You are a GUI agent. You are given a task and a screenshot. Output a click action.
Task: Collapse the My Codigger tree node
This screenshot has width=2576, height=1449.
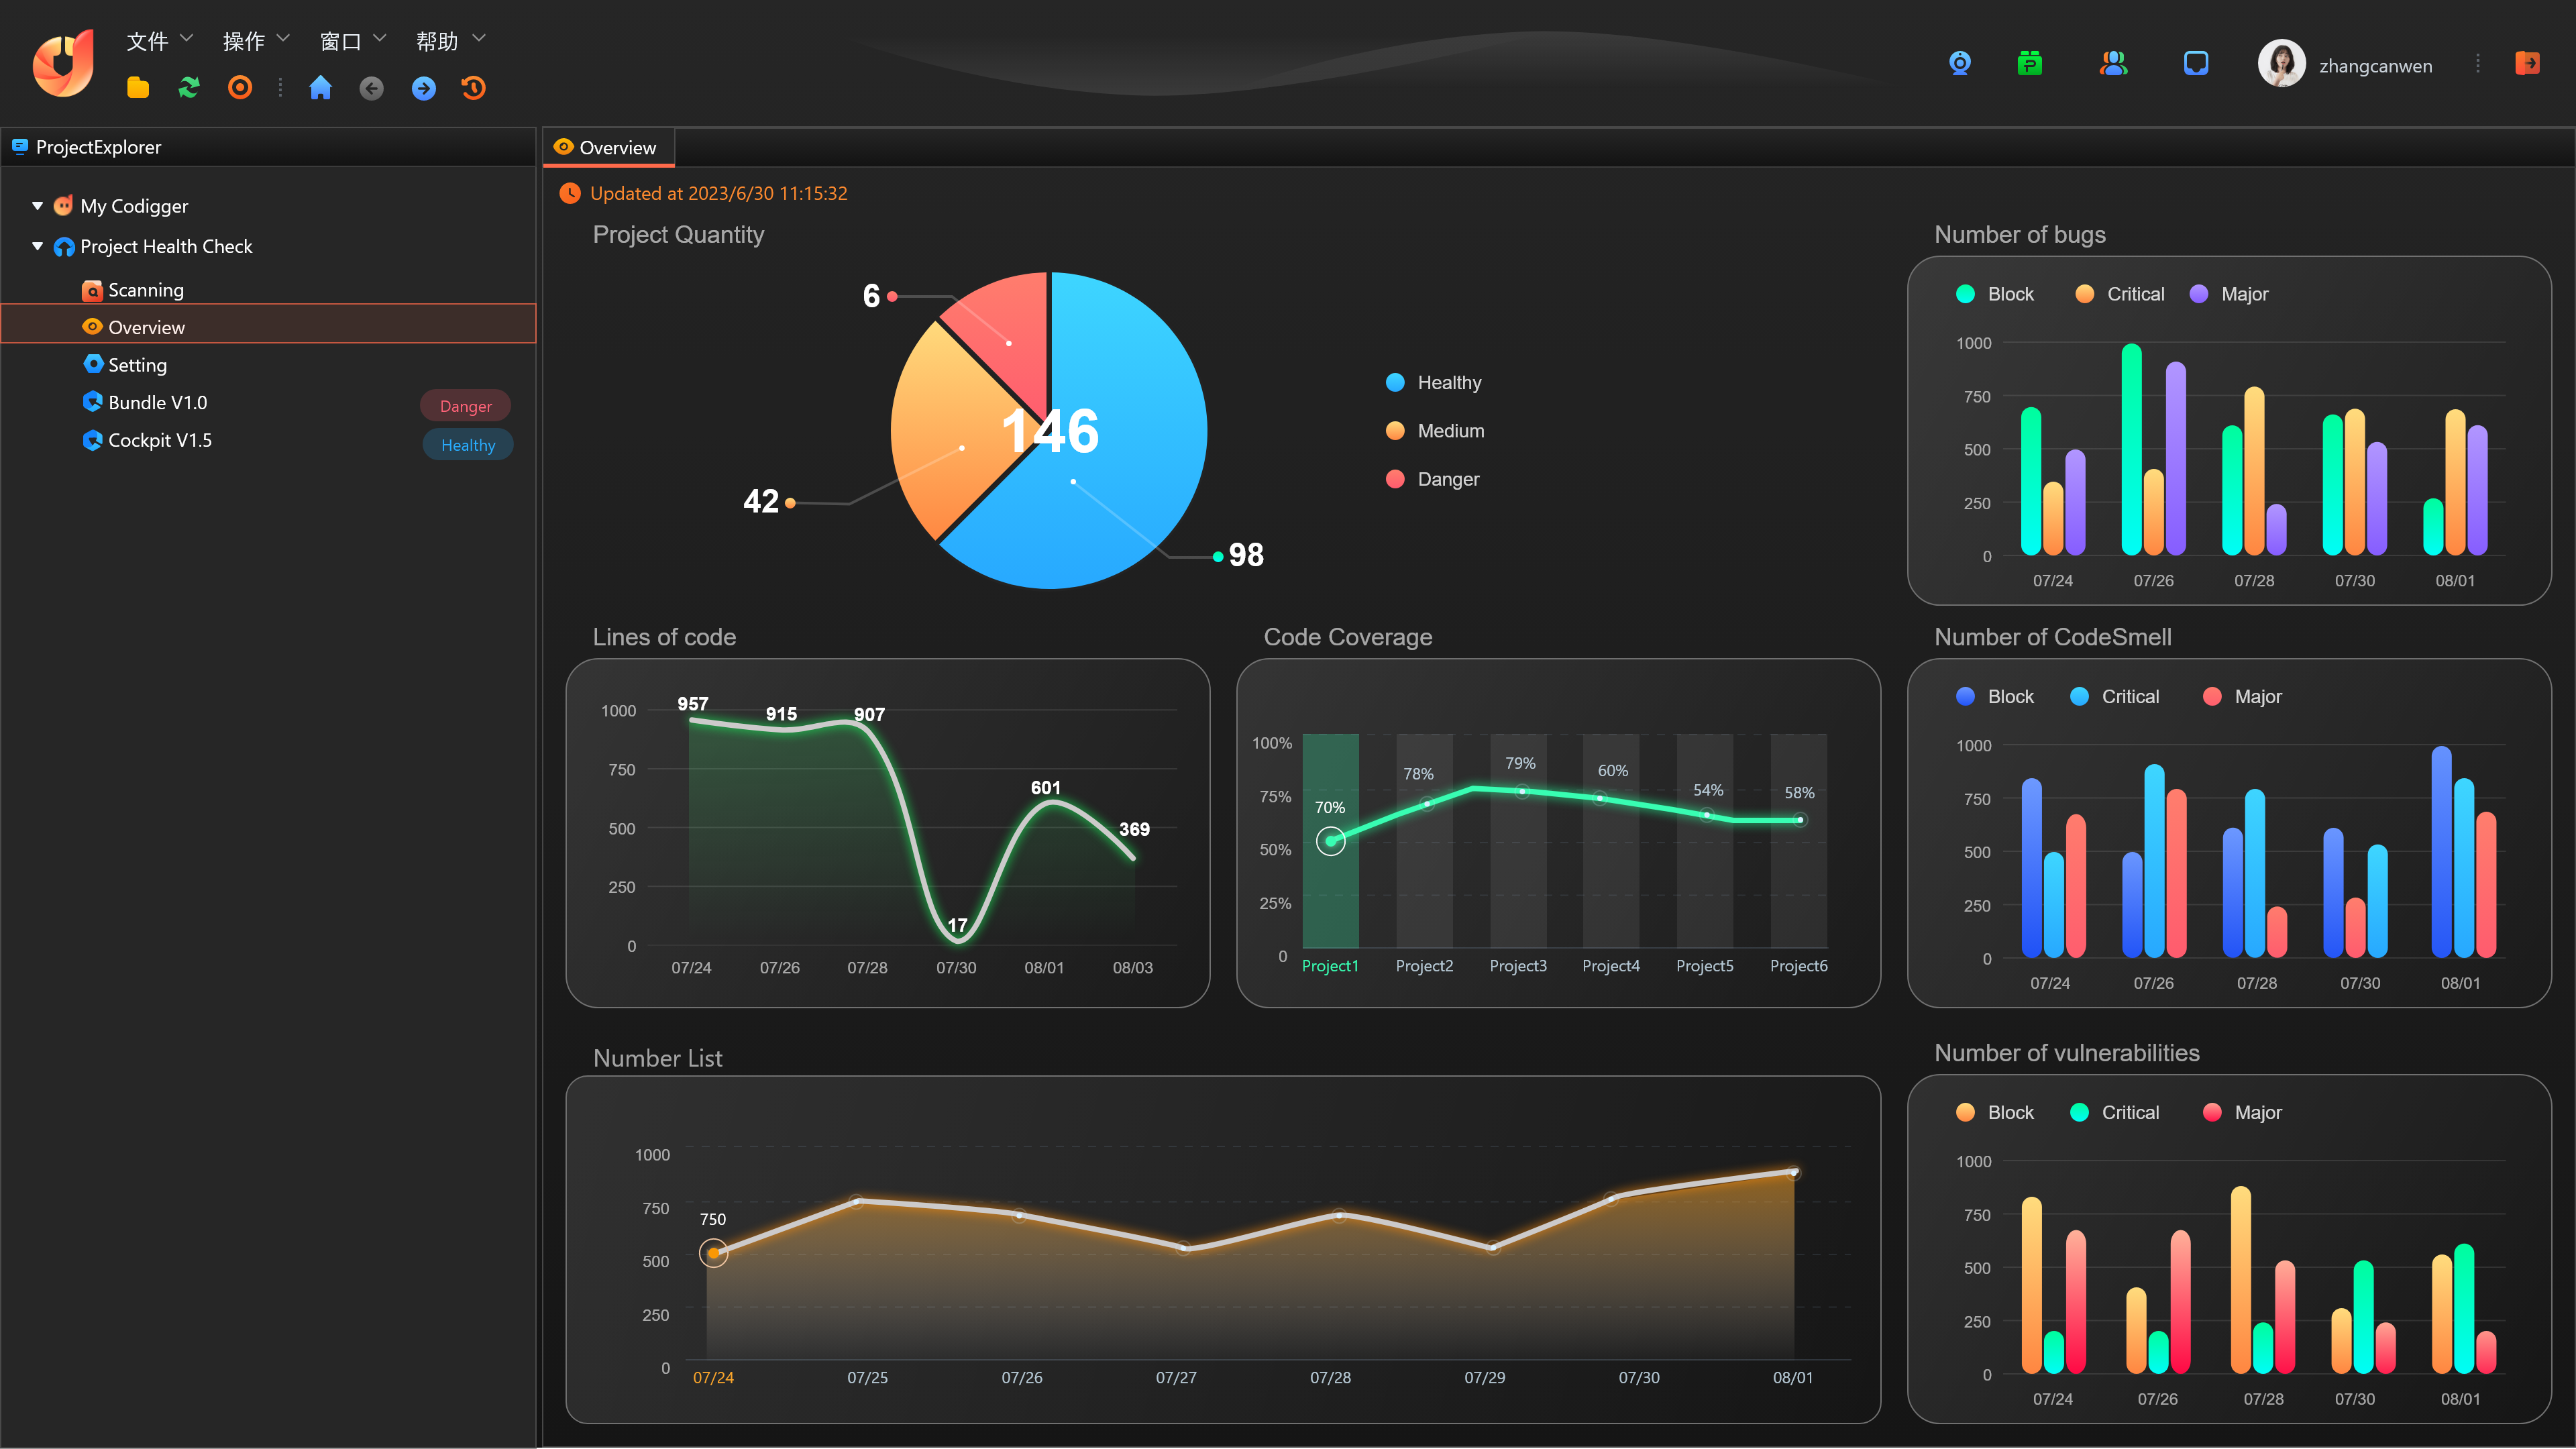coord(37,206)
